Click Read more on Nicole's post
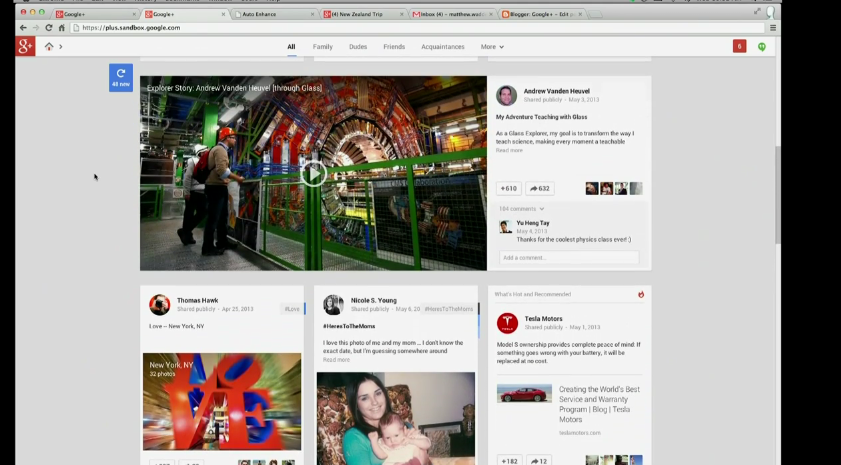The width and height of the screenshot is (841, 465). pos(336,360)
